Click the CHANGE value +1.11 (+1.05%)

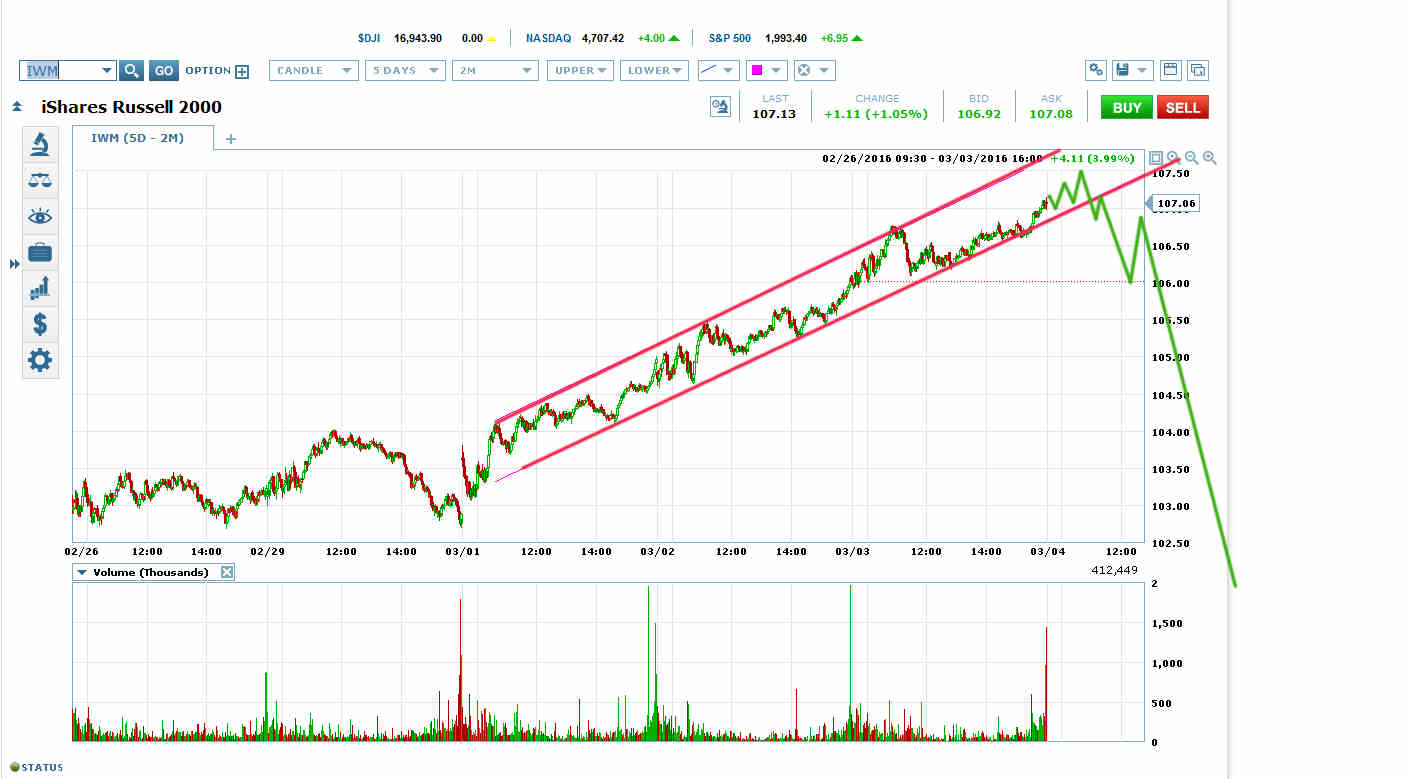pyautogui.click(x=877, y=114)
